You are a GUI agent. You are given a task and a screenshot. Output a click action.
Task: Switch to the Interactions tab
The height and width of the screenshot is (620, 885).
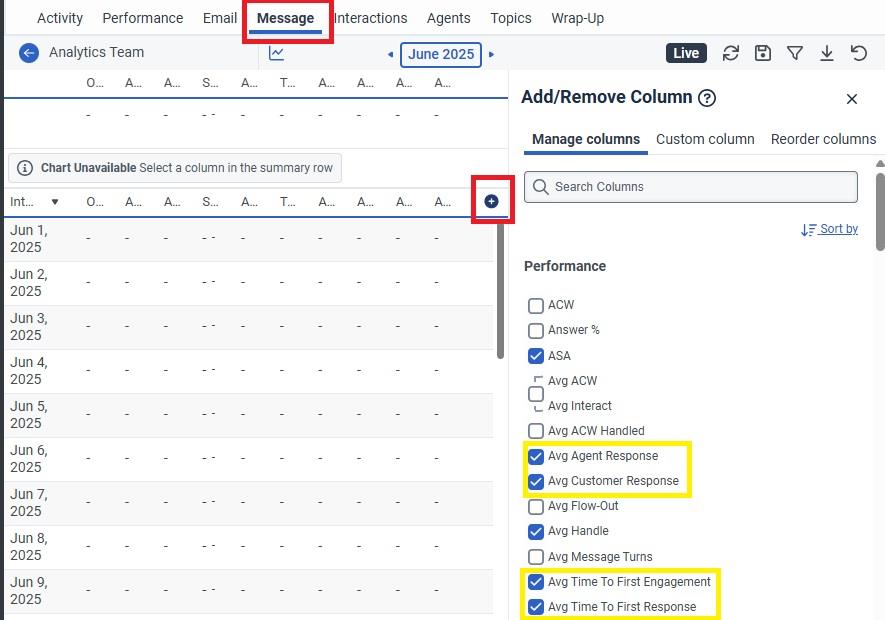point(371,18)
